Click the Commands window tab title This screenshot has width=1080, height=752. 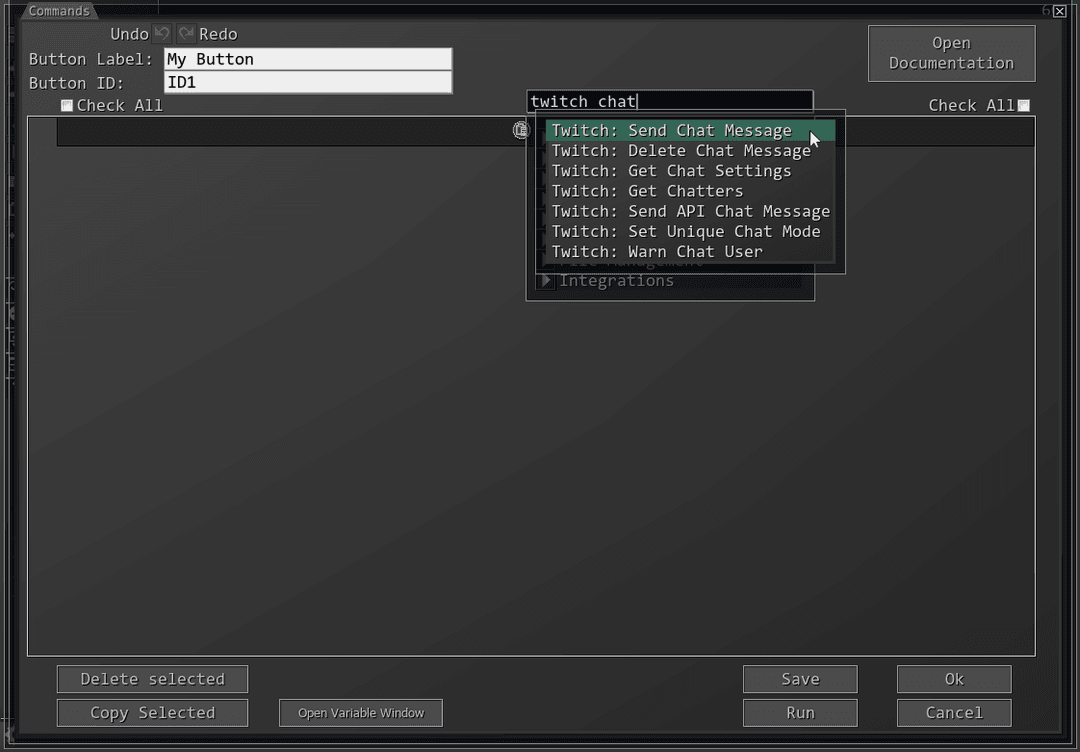coord(59,11)
